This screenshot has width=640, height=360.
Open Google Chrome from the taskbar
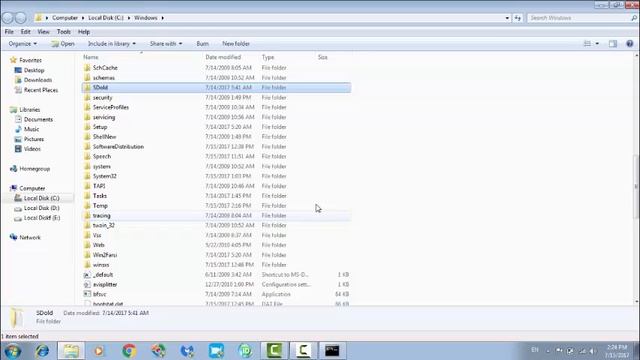pyautogui.click(x=129, y=351)
